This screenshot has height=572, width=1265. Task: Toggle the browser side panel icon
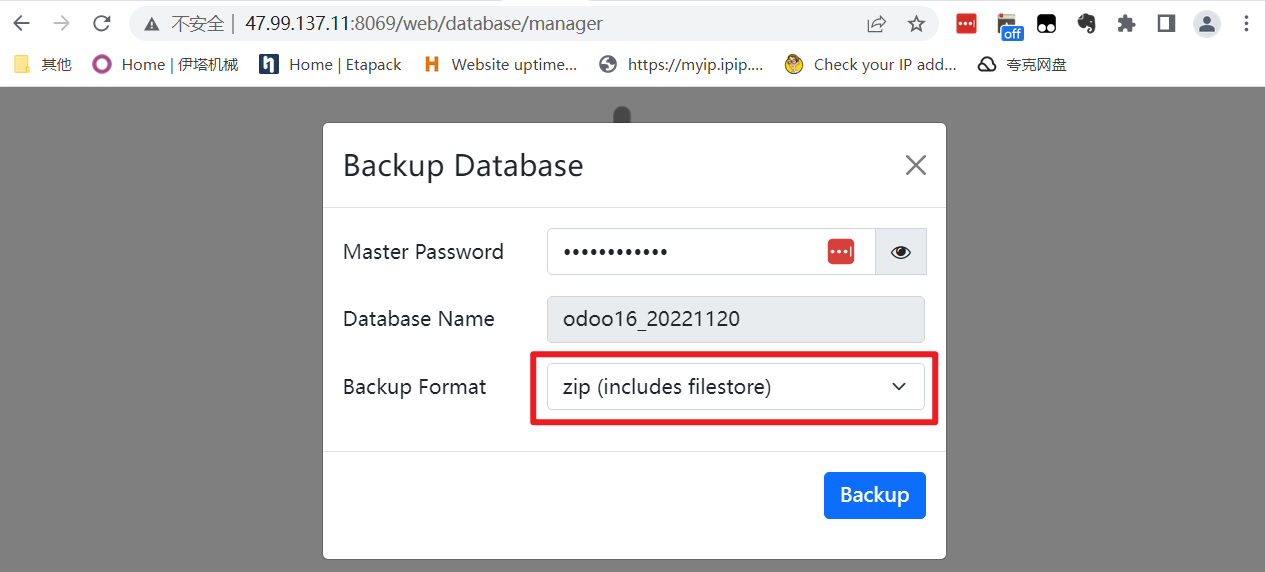pos(1166,23)
